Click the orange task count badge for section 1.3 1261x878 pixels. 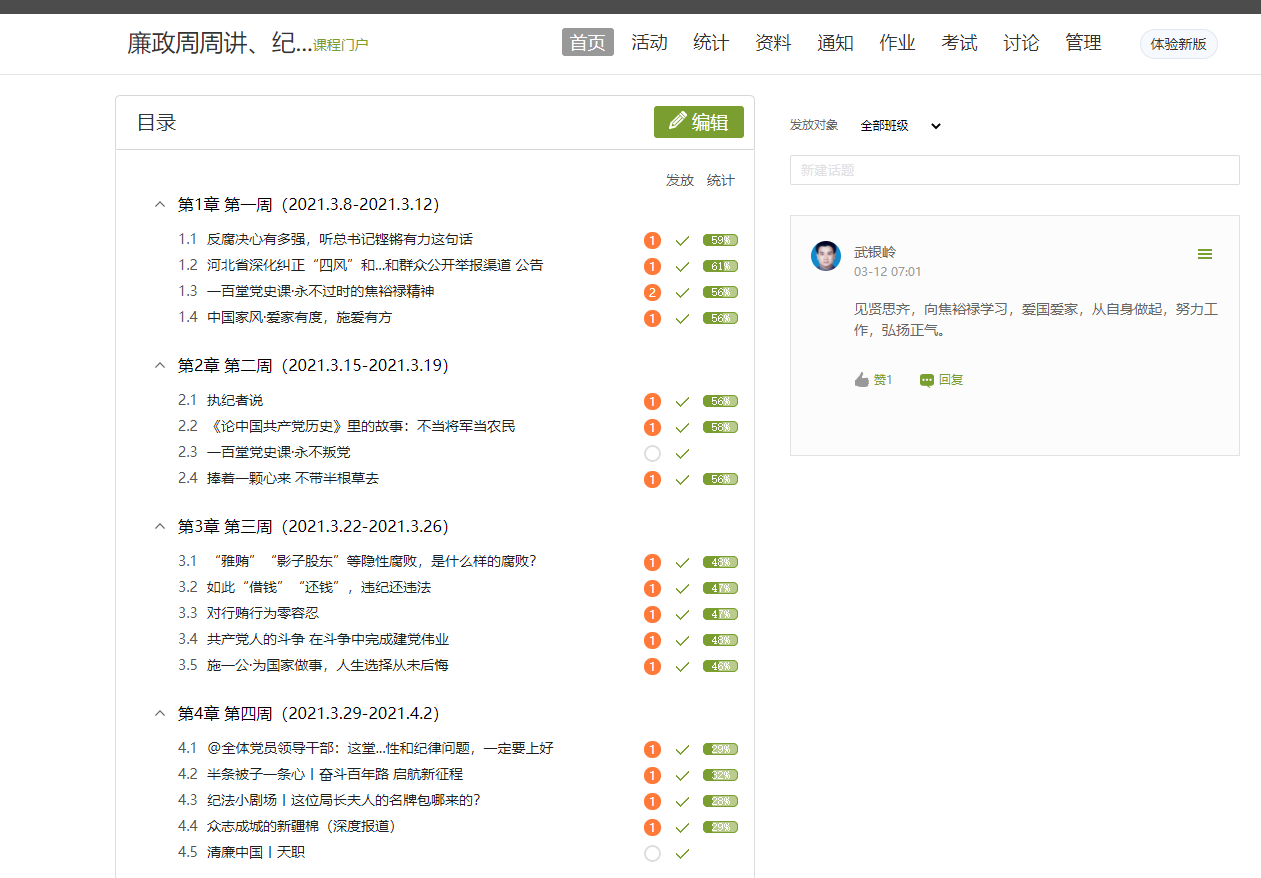pos(653,293)
